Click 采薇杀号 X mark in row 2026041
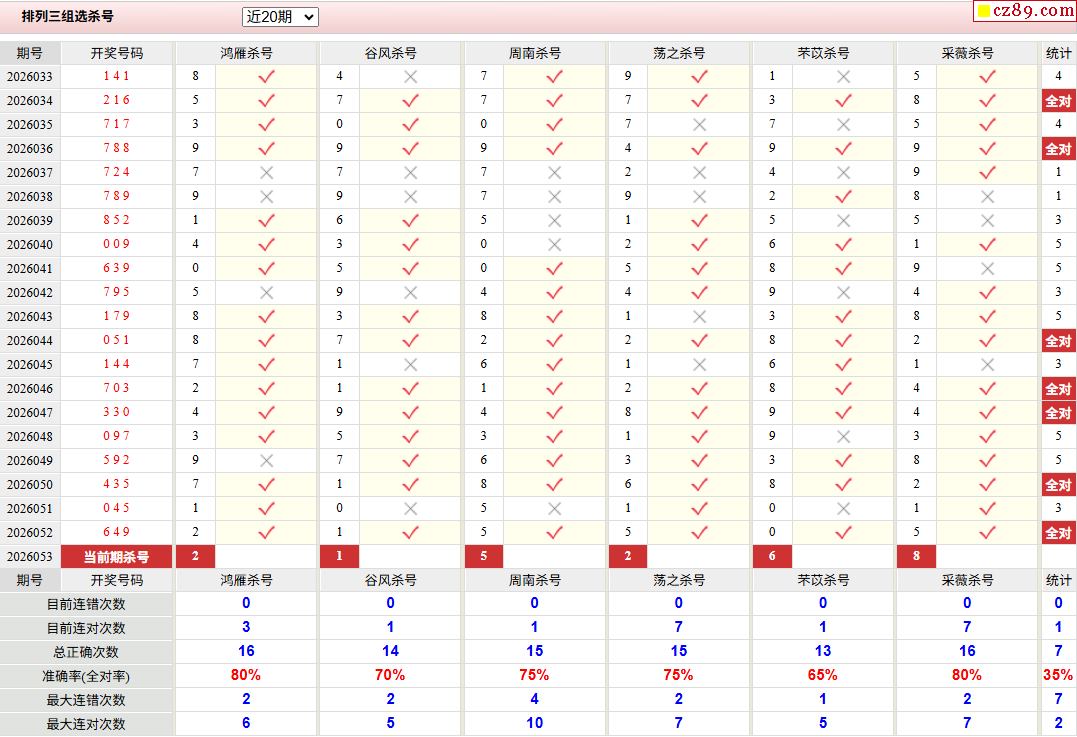Viewport: 1077px width, 737px height. click(987, 268)
